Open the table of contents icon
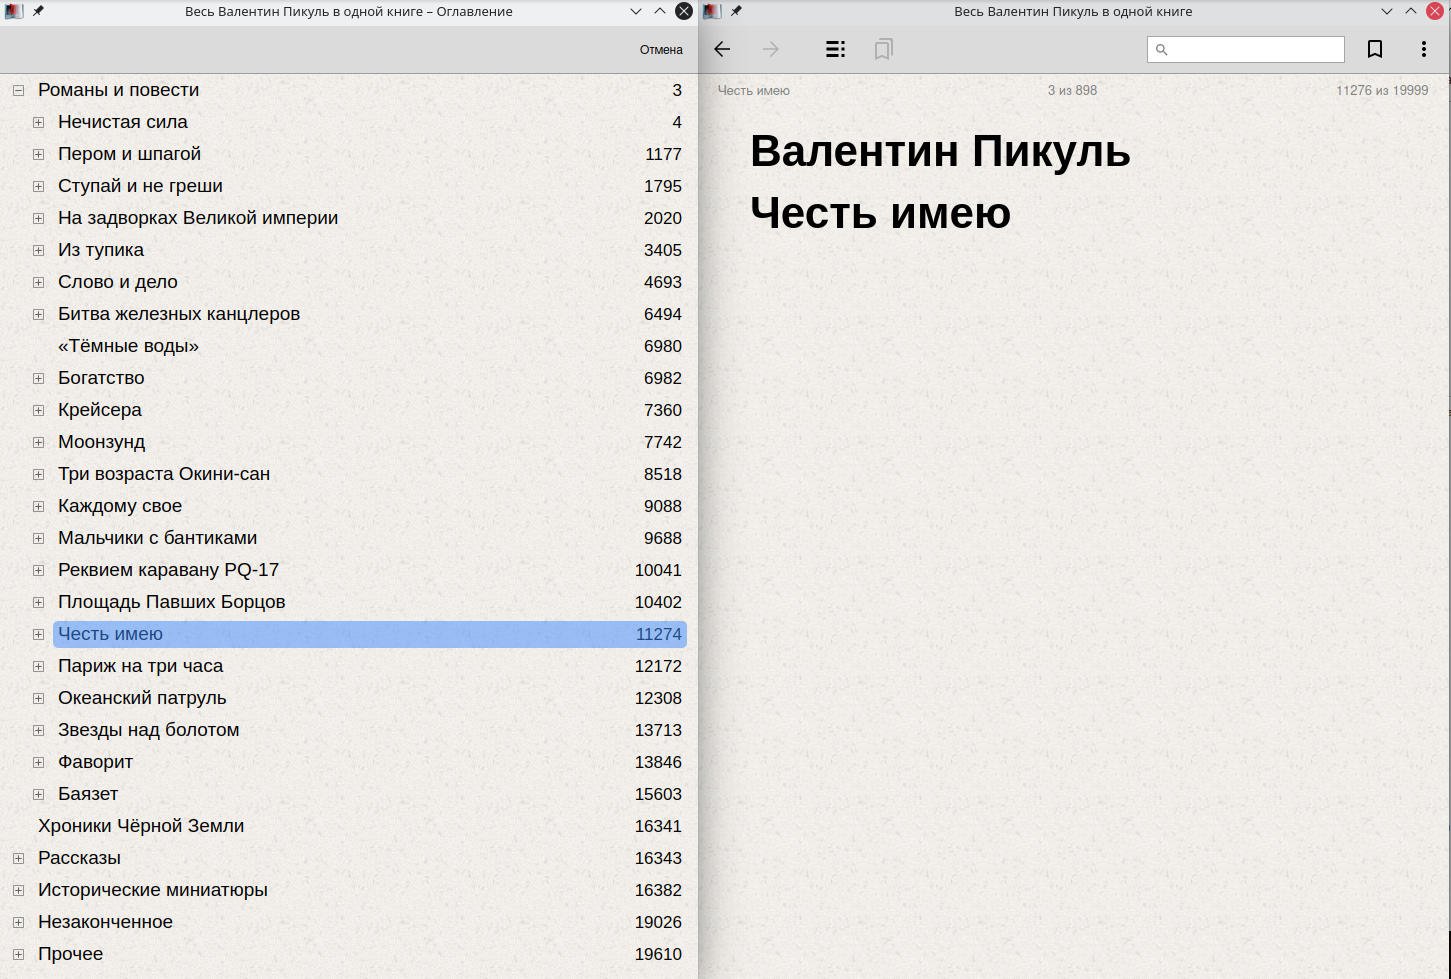 (835, 49)
